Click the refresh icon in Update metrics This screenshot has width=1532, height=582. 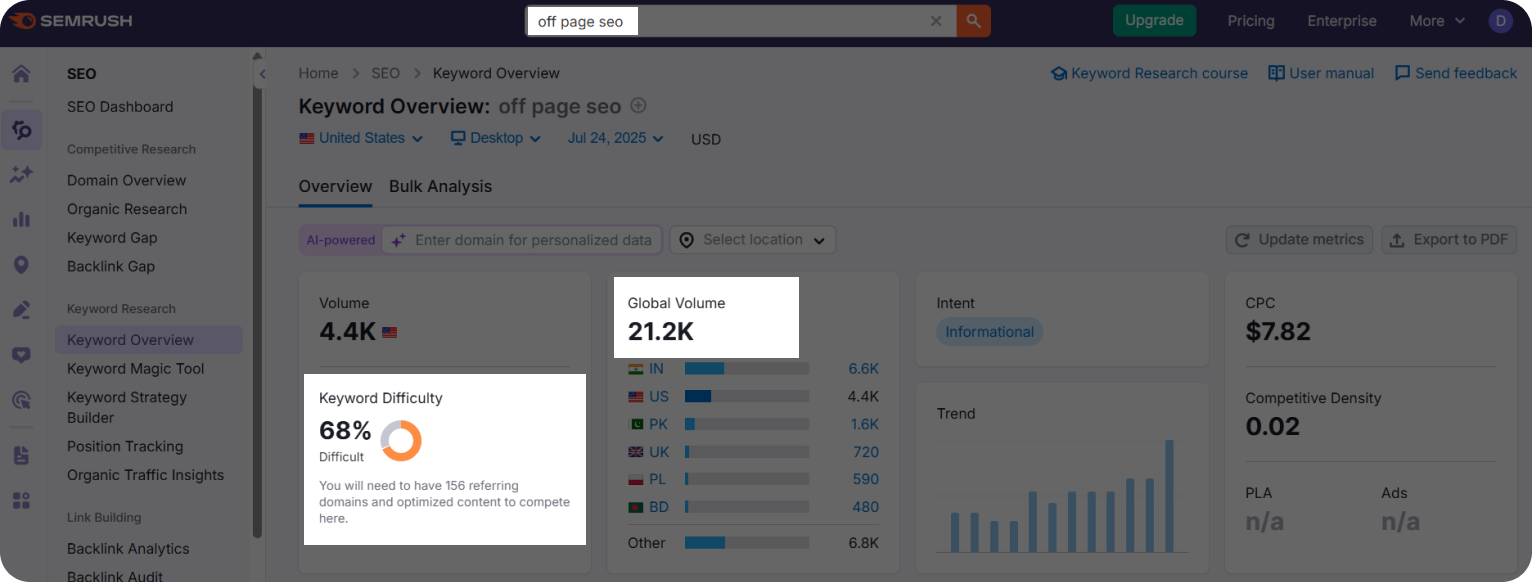point(1243,240)
